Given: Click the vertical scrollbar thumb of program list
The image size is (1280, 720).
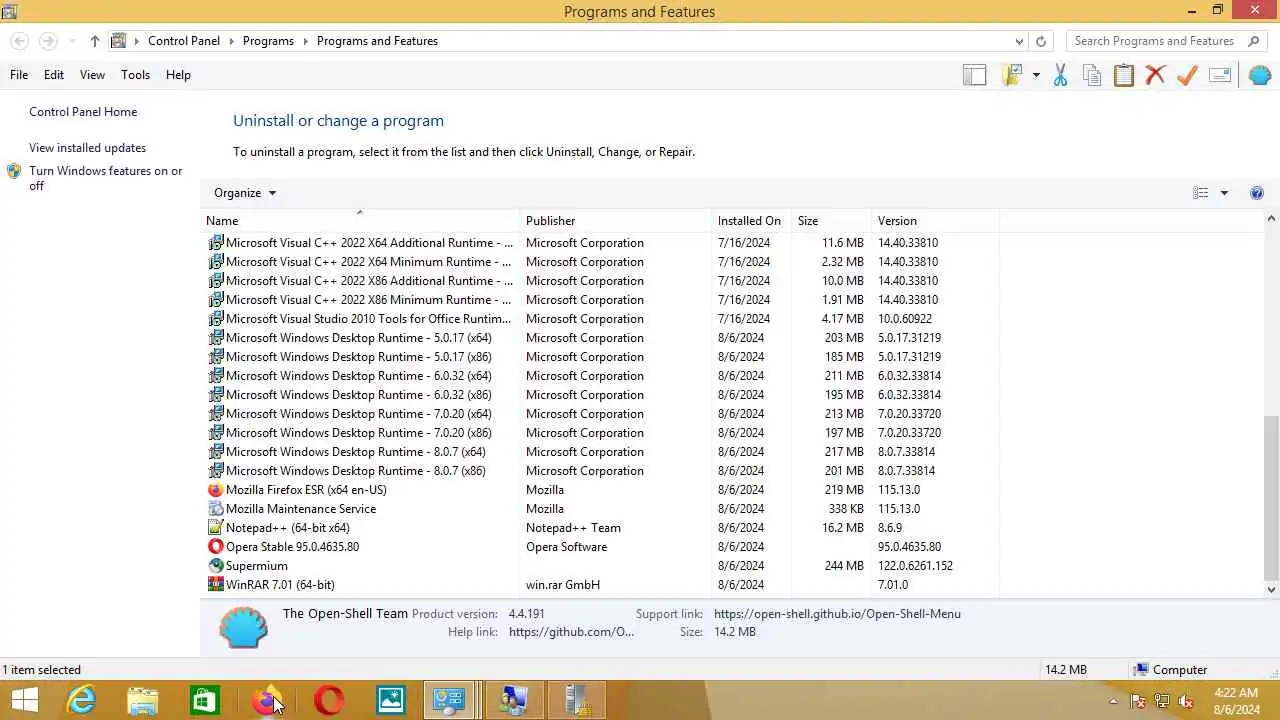Looking at the screenshot, I should (1271, 498).
